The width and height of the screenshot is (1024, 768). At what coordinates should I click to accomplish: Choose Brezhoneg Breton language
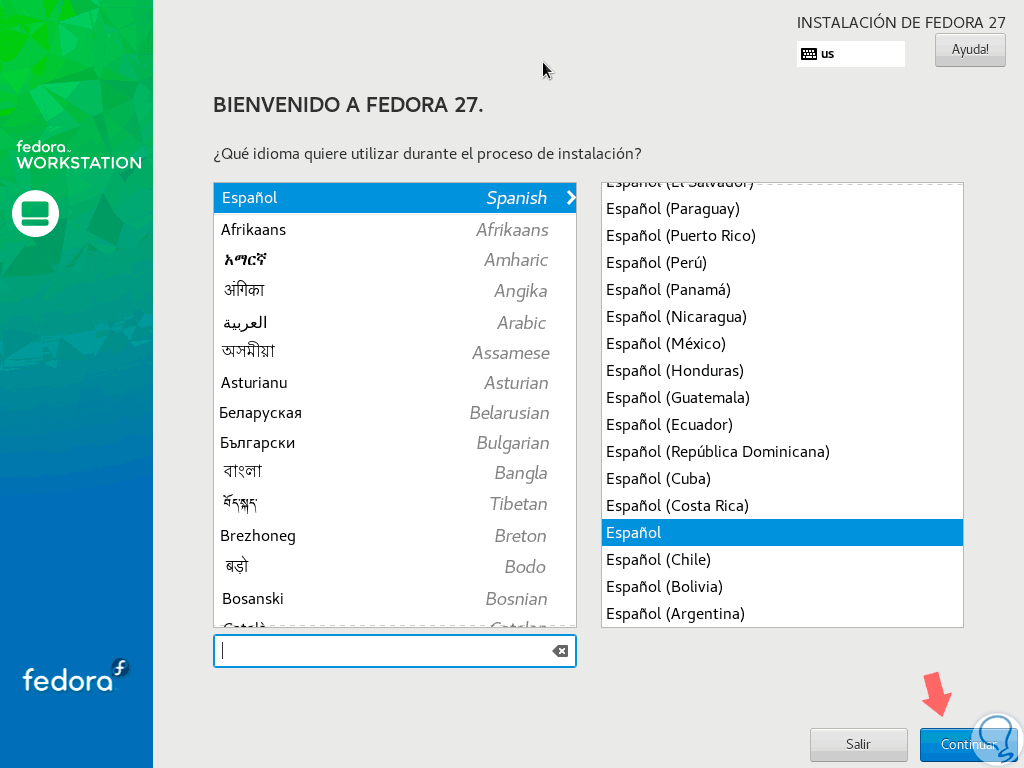394,536
